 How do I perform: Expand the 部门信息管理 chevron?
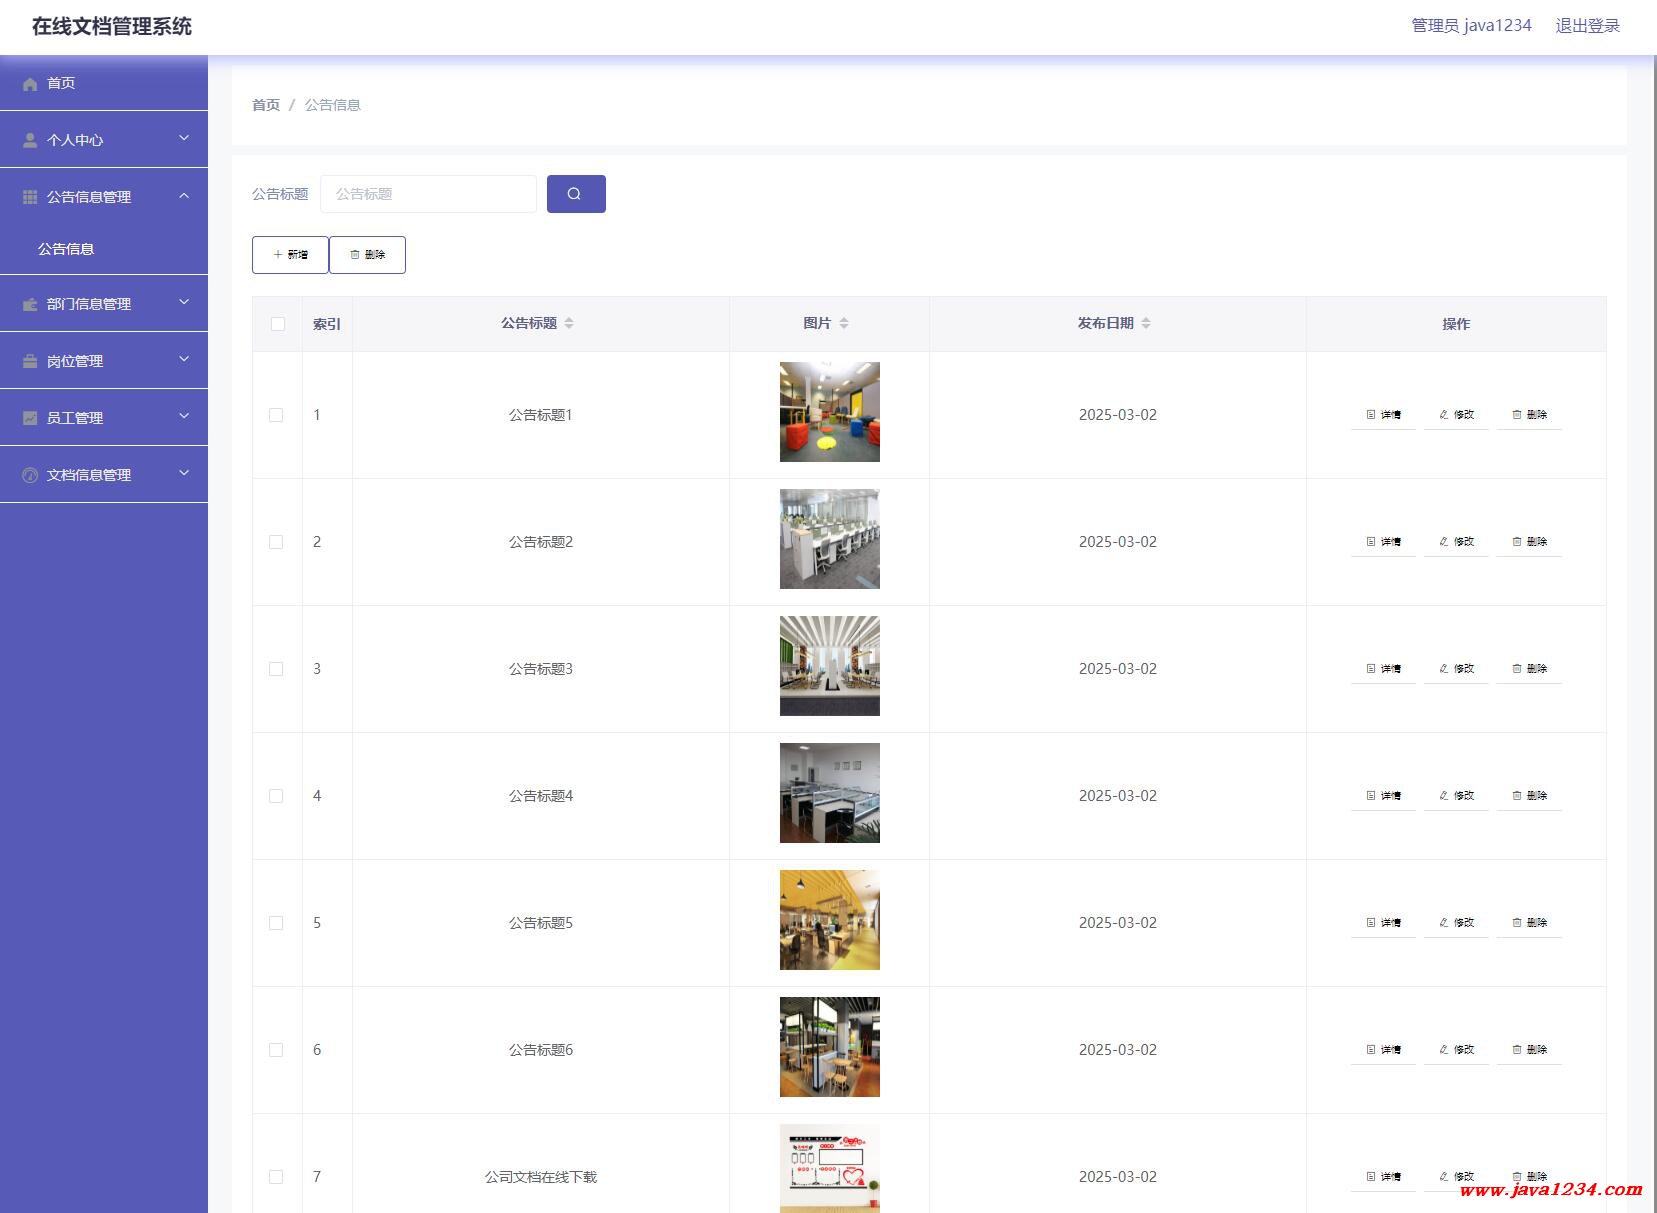[184, 302]
